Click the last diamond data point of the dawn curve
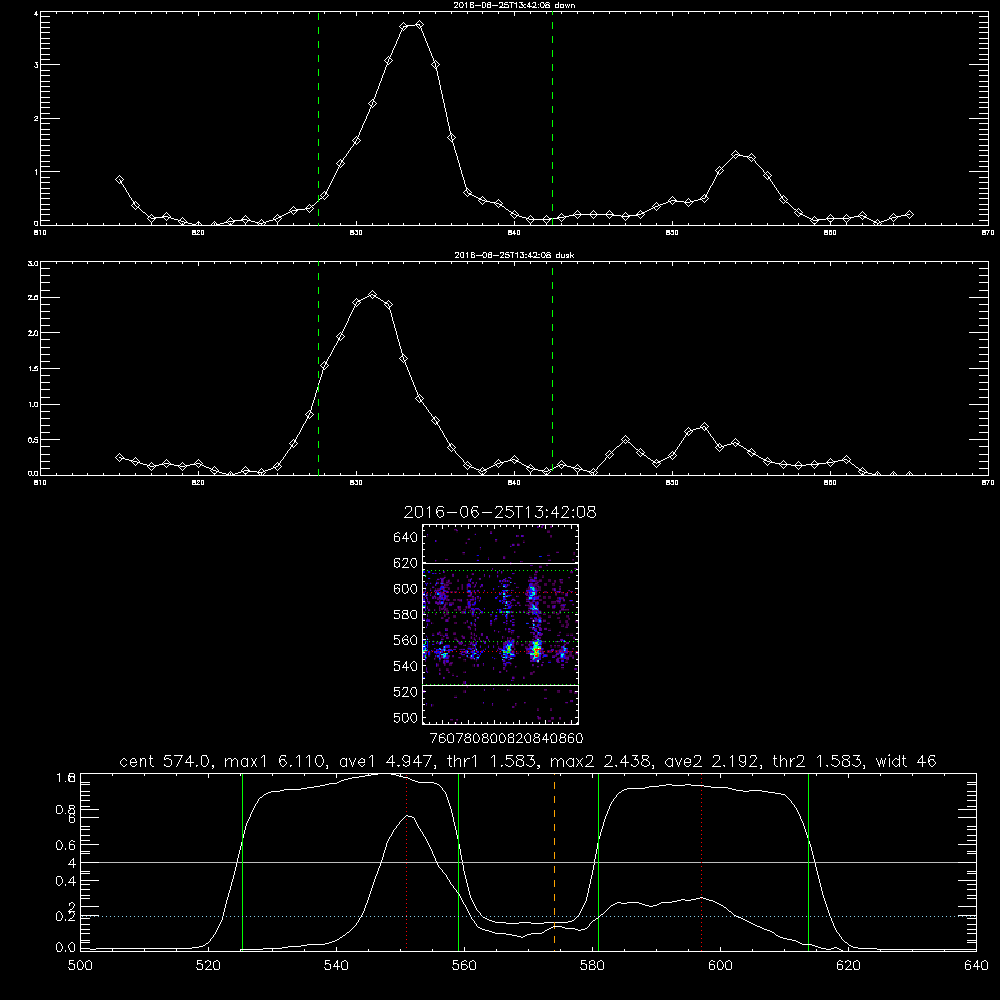This screenshot has width=1000, height=1000. pos(909,214)
